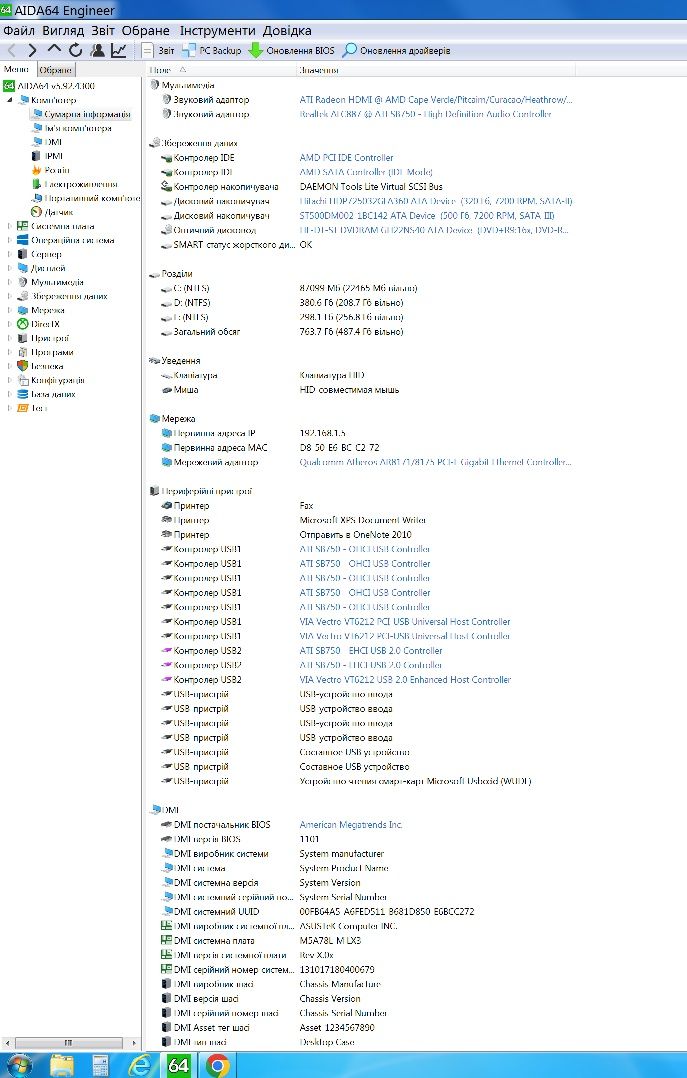
Task: Open Internet Explorer from the taskbar
Action: coord(140,1066)
